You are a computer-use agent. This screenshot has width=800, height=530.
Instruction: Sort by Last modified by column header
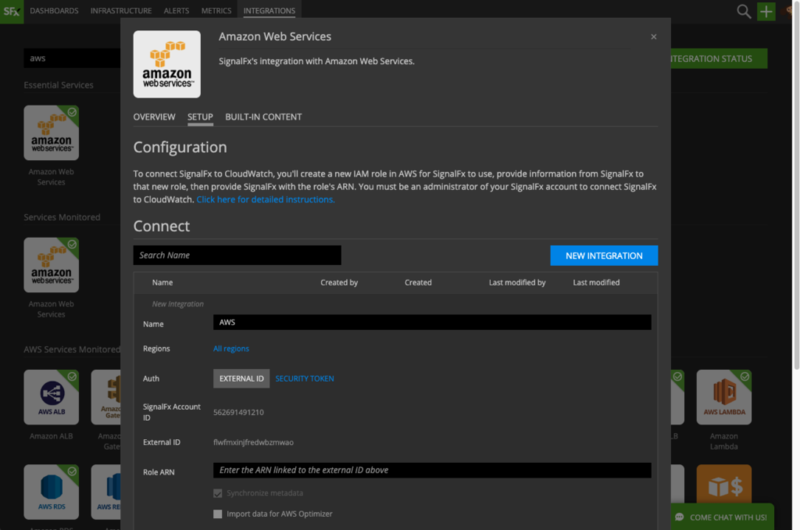(x=517, y=283)
